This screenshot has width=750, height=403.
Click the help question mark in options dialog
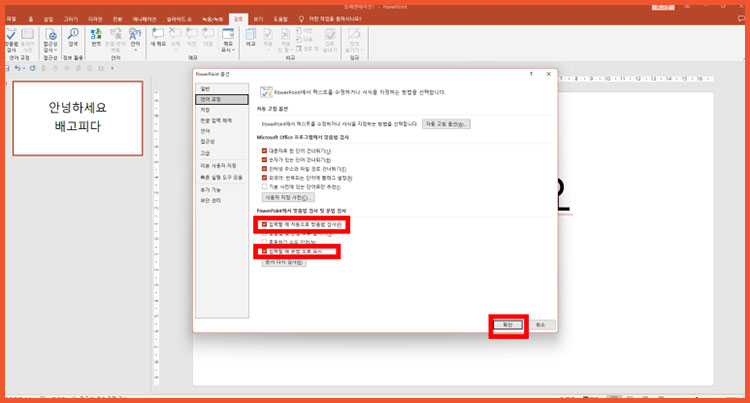[x=531, y=74]
